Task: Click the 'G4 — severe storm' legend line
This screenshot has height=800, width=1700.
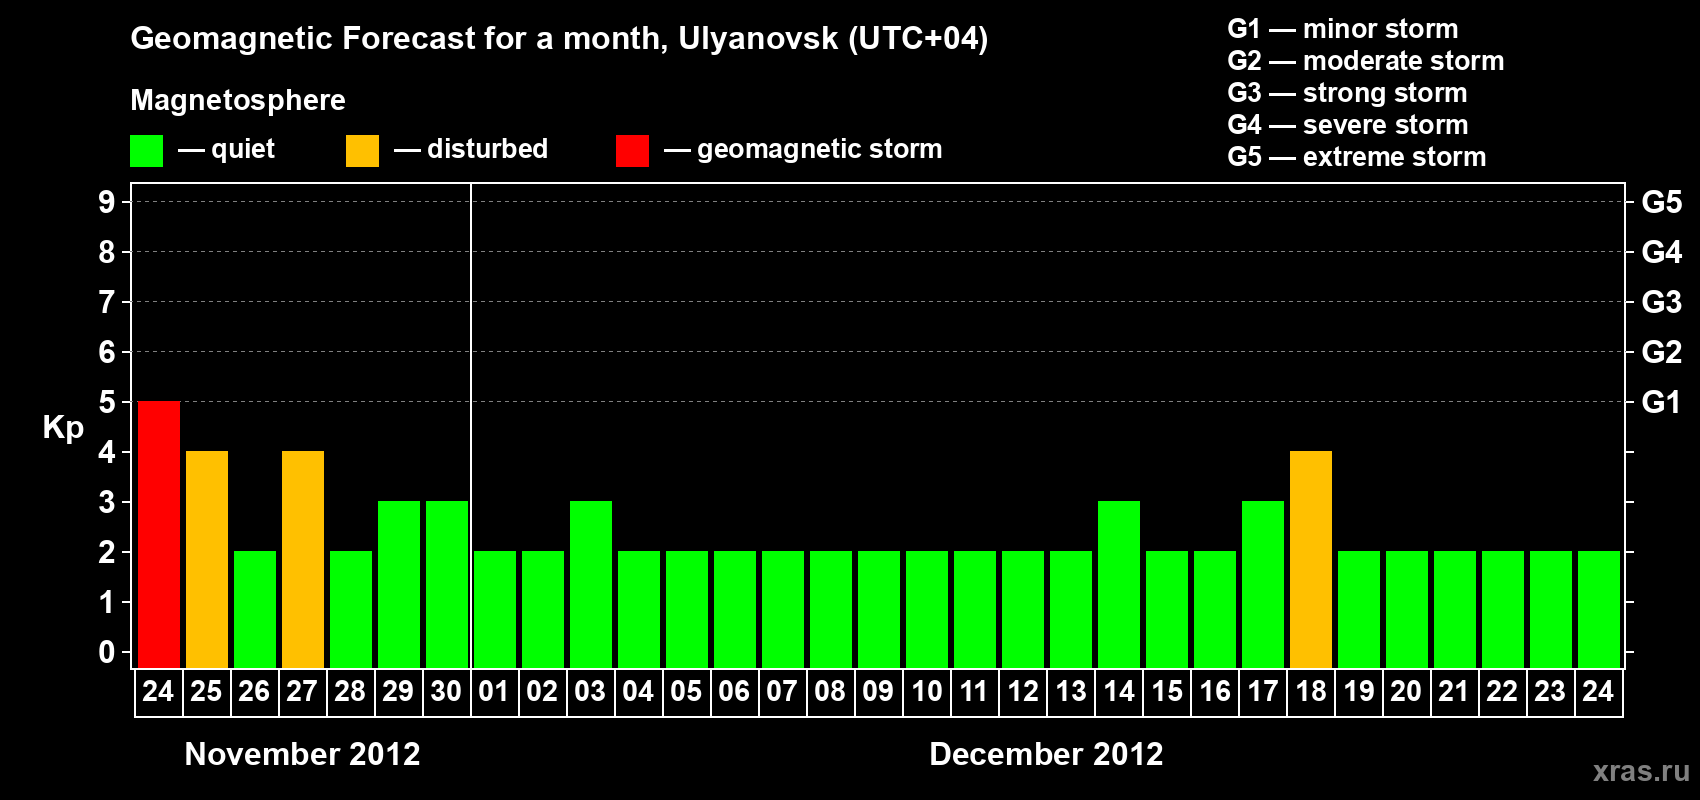Action: (1348, 125)
